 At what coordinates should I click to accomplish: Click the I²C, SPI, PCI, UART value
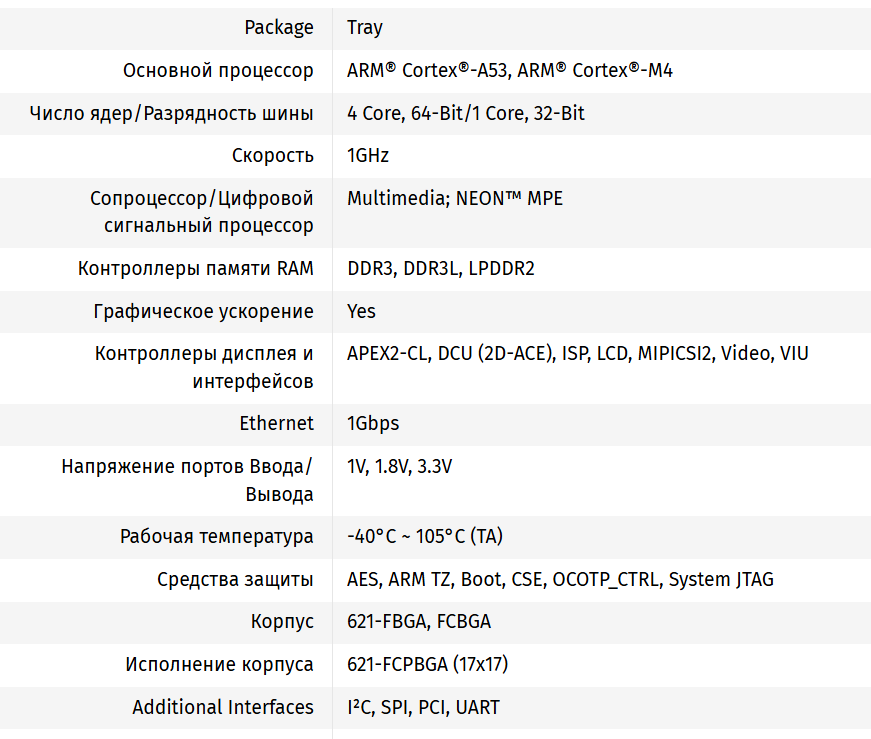point(423,708)
